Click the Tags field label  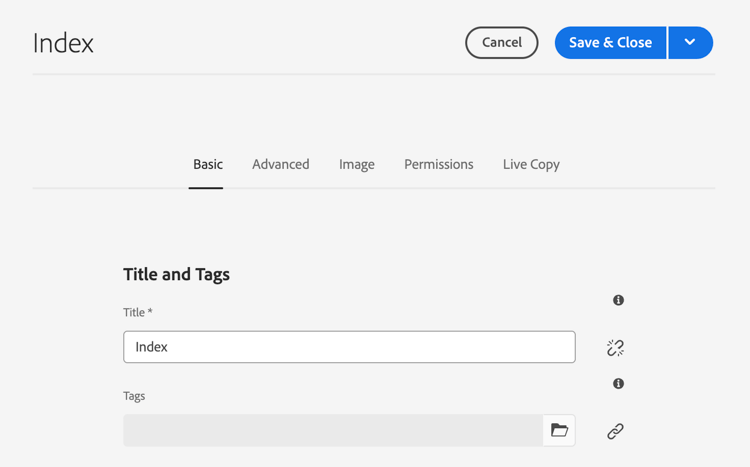[134, 396]
